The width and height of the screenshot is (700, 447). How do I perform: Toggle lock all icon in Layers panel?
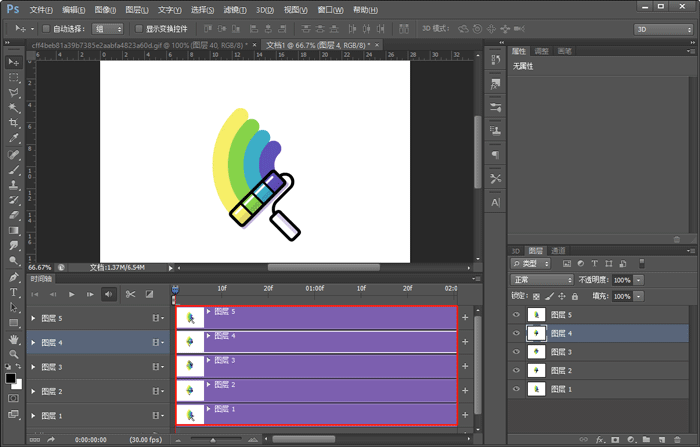click(575, 296)
